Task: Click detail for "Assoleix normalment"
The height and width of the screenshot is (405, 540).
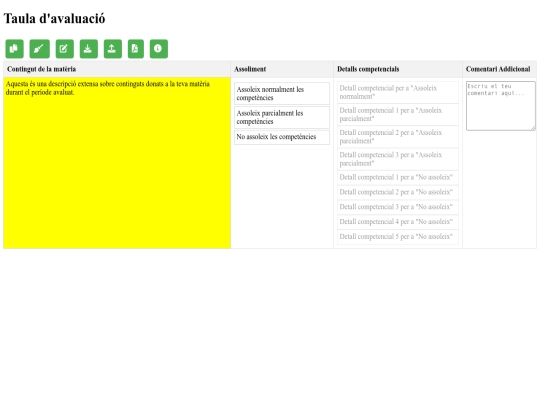Action: coord(398,92)
